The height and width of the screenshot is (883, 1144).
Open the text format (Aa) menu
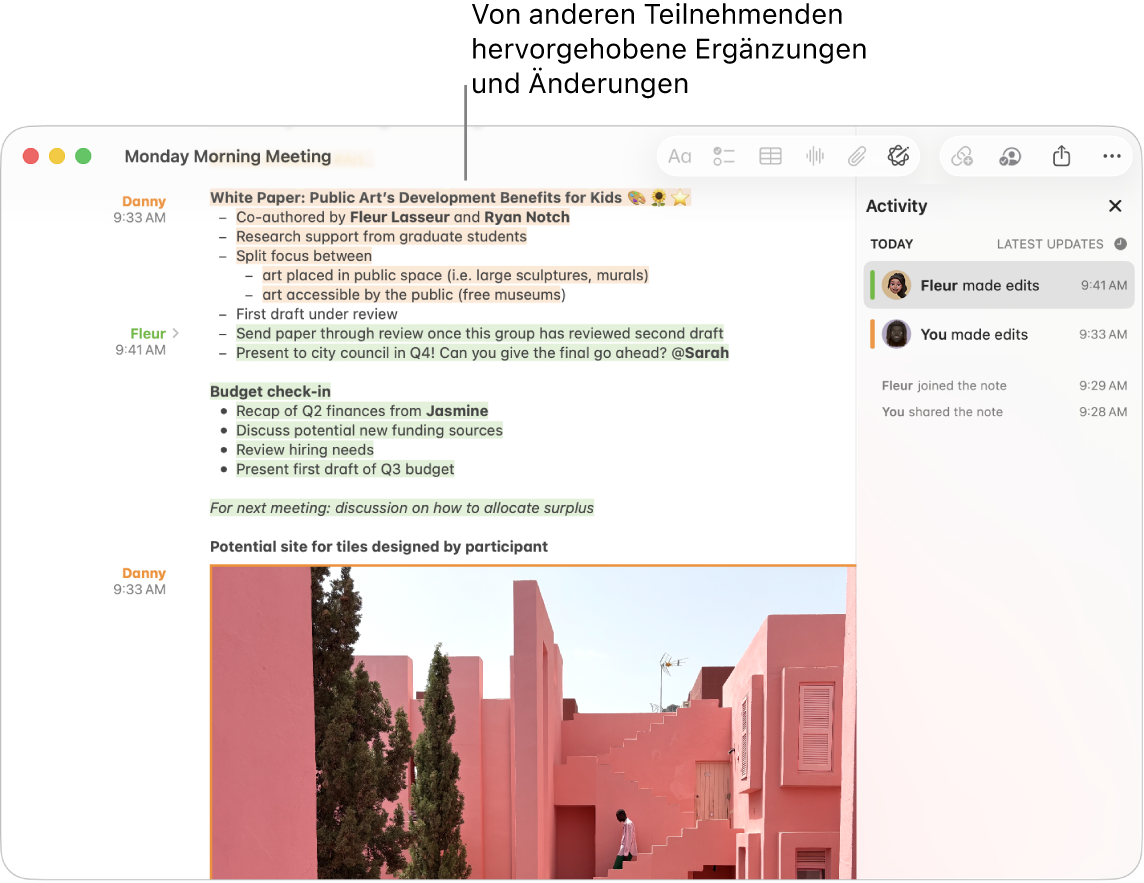679,156
